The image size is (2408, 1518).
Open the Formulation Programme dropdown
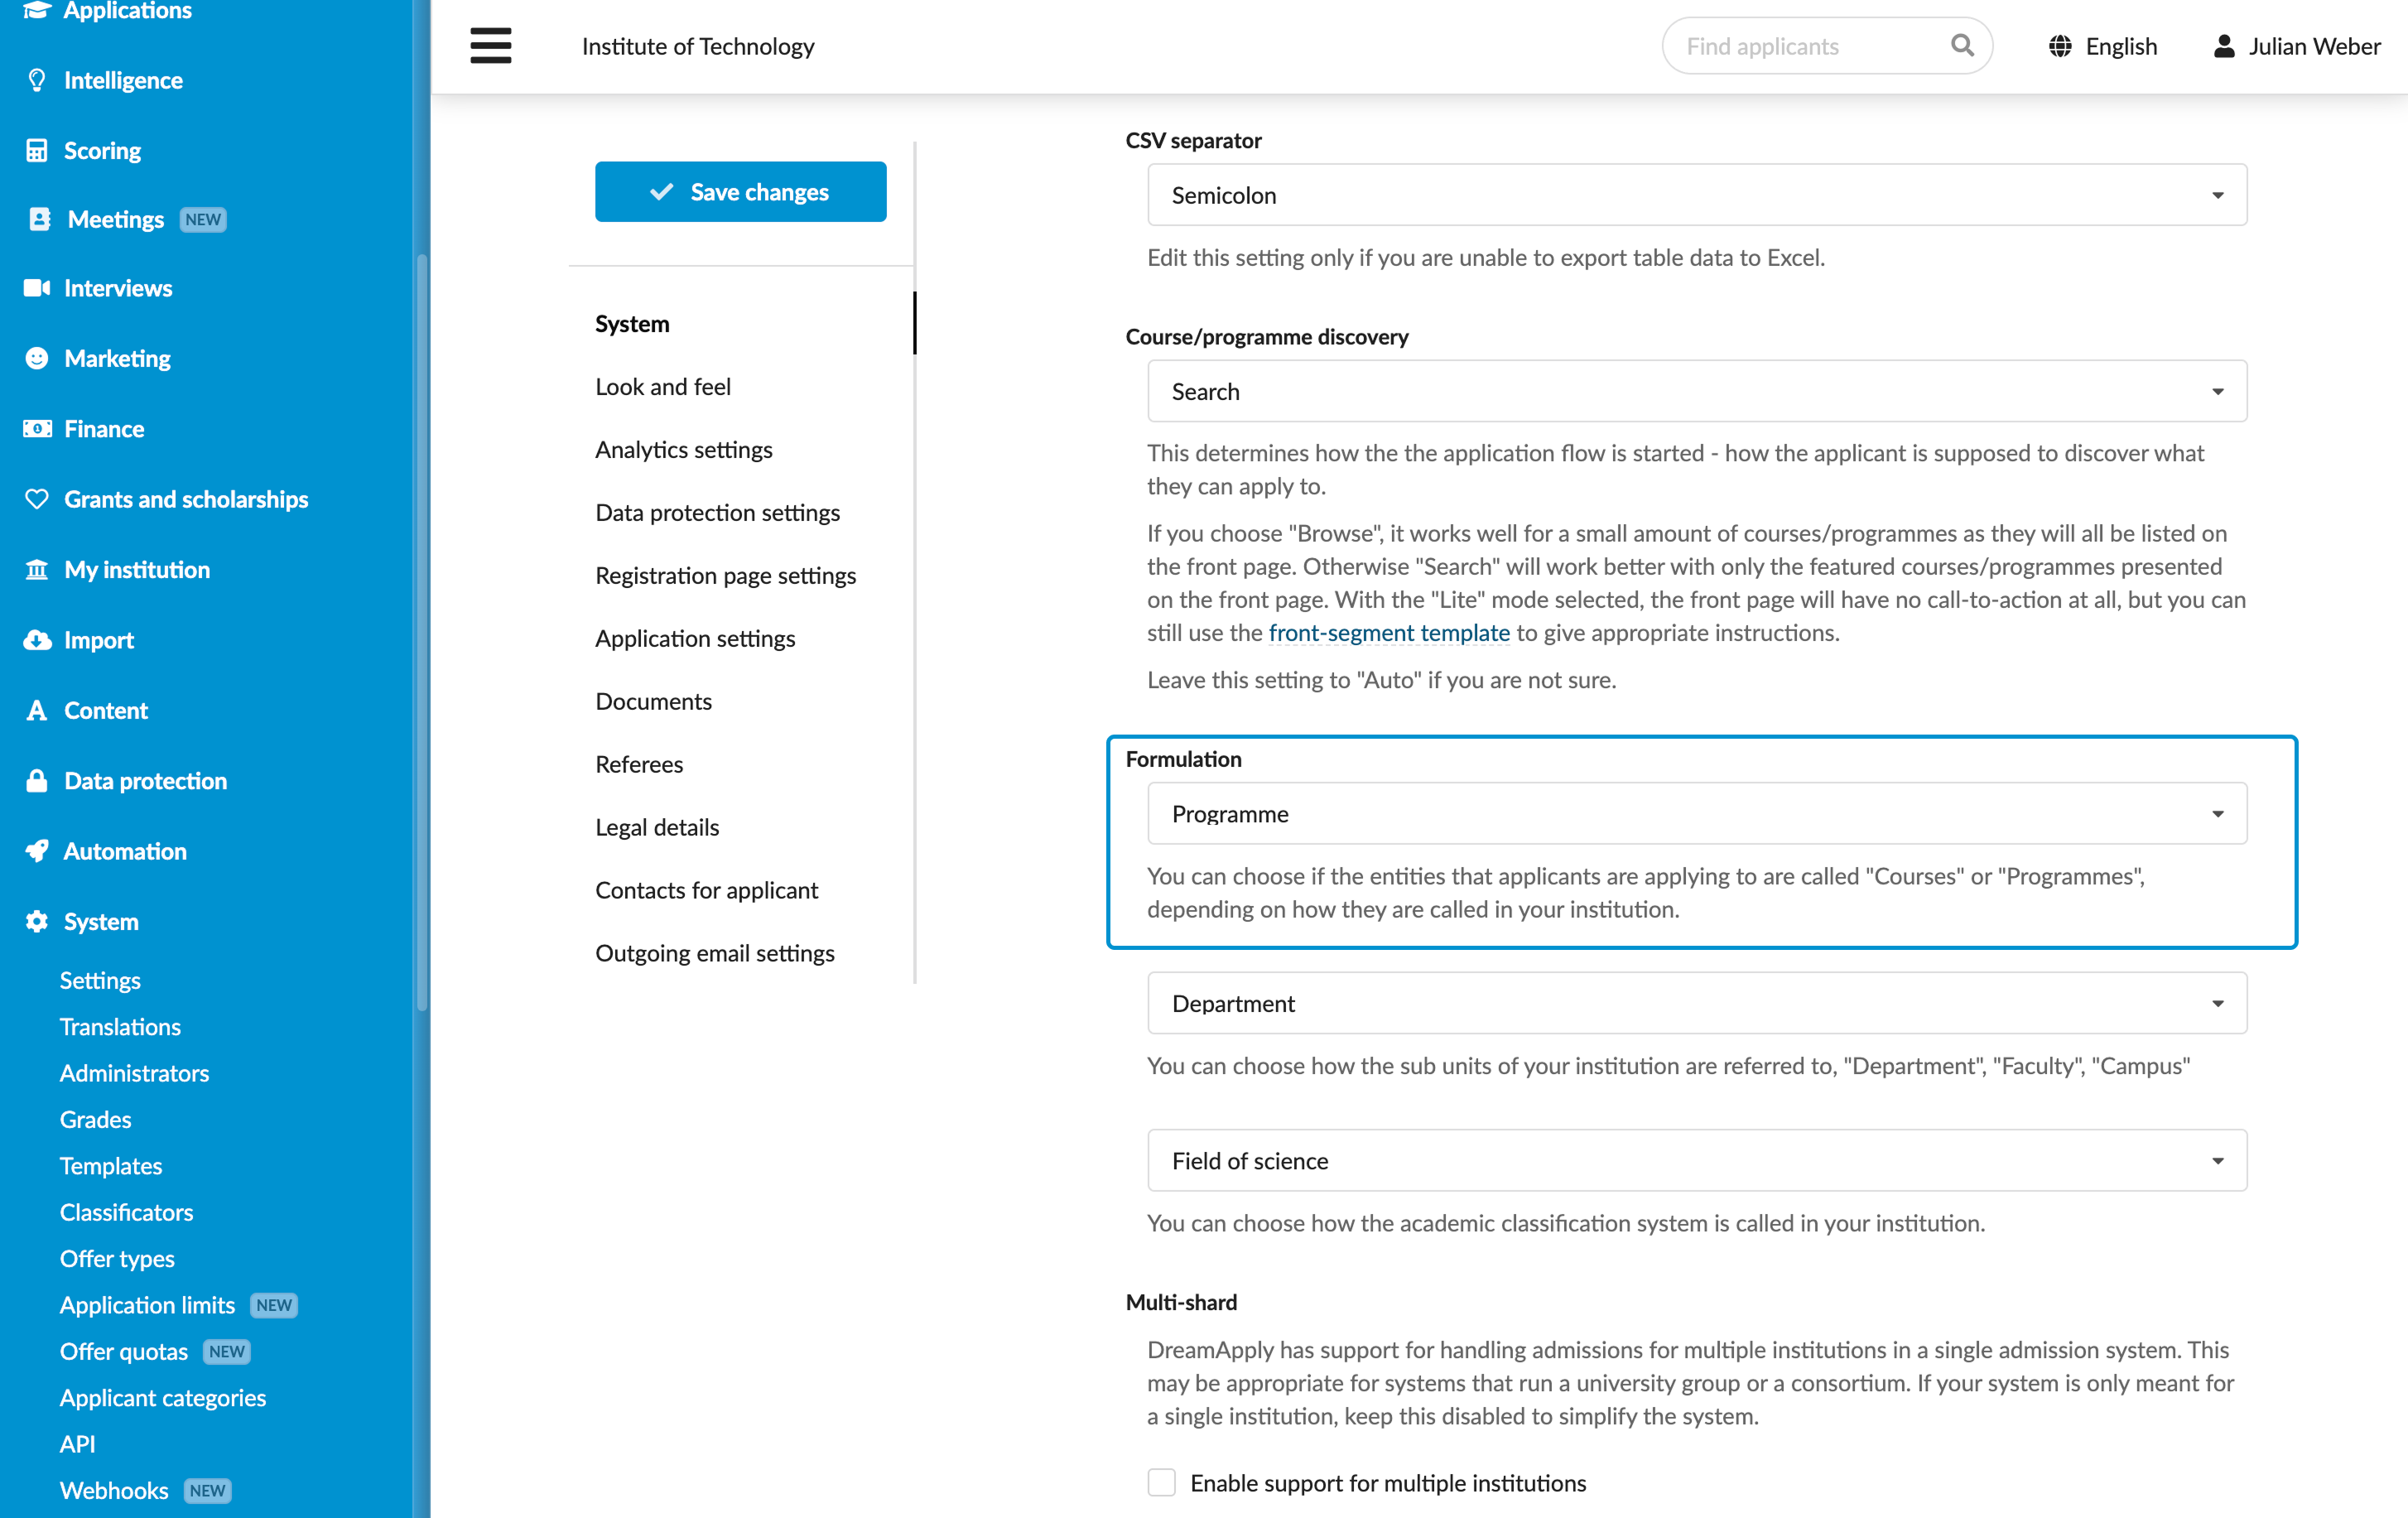pyautogui.click(x=1697, y=814)
